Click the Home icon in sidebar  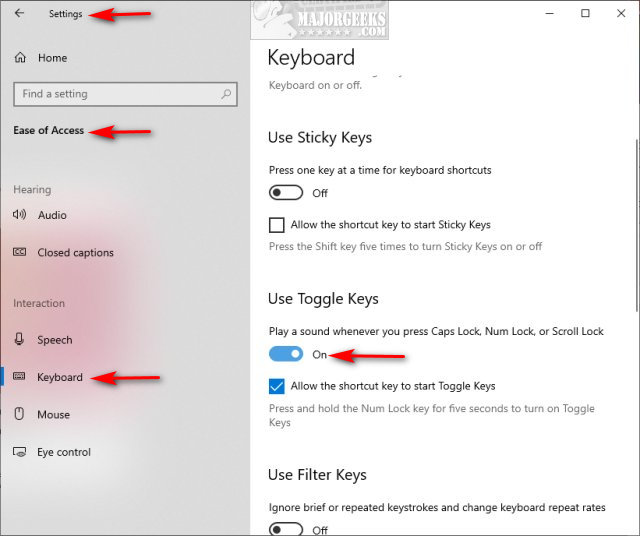(x=20, y=58)
